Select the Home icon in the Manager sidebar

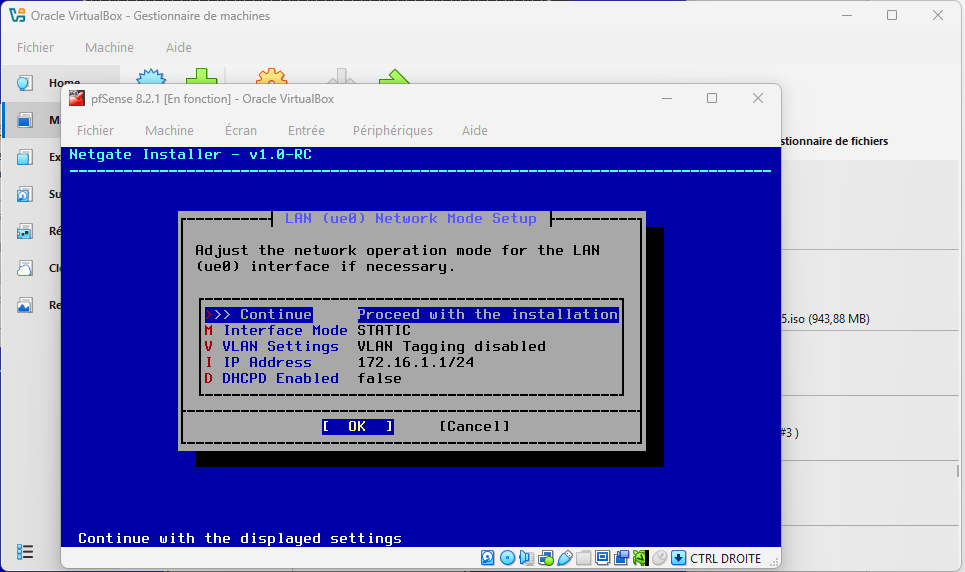coord(25,84)
